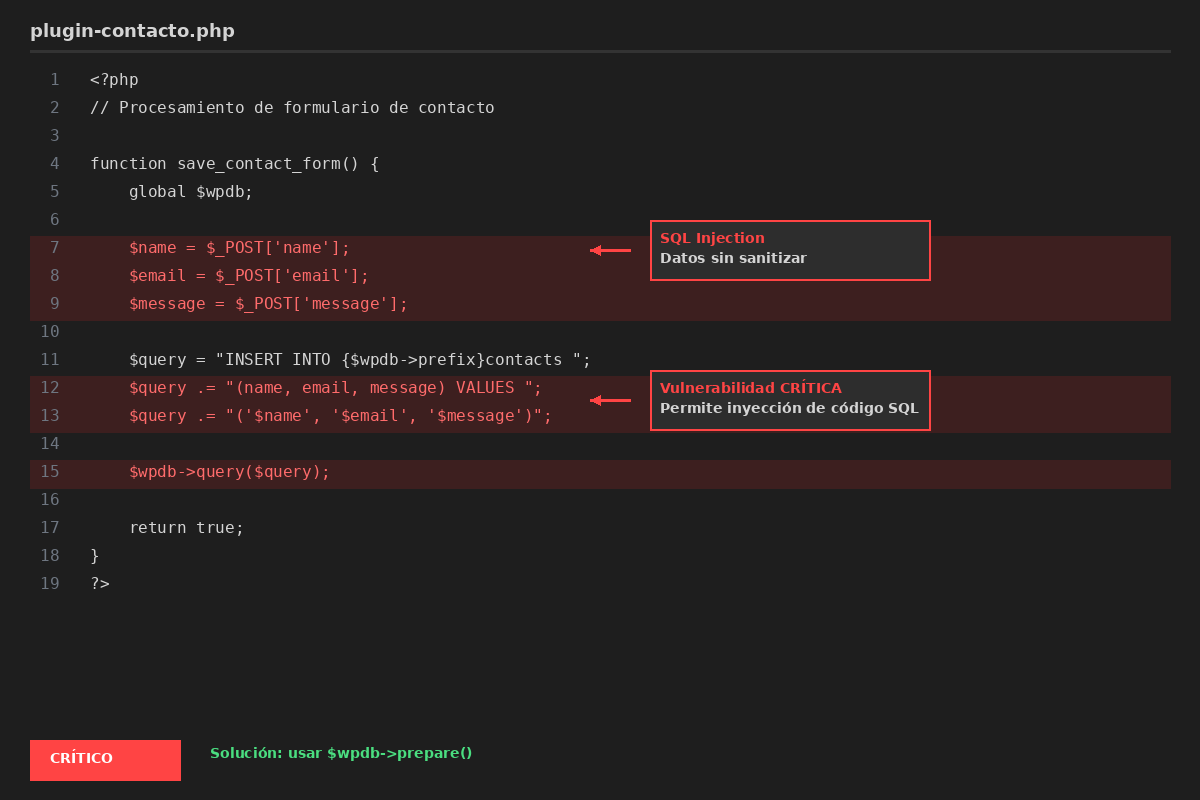This screenshot has height=800, width=1200.
Task: Click the $wpdb->query($query) line
Action: [229, 472]
